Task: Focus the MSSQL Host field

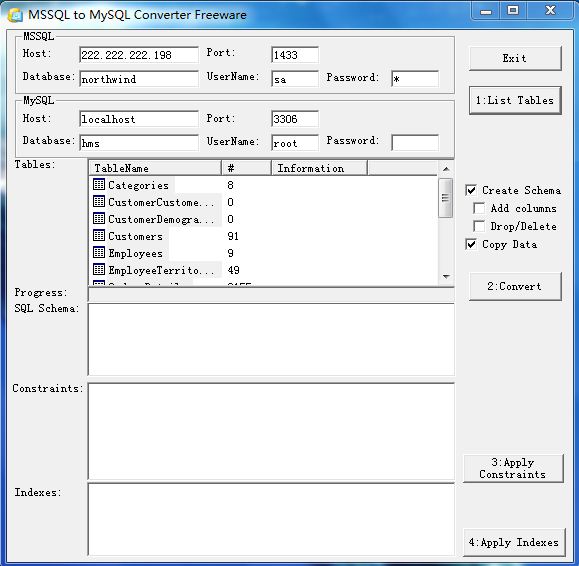Action: [139, 55]
